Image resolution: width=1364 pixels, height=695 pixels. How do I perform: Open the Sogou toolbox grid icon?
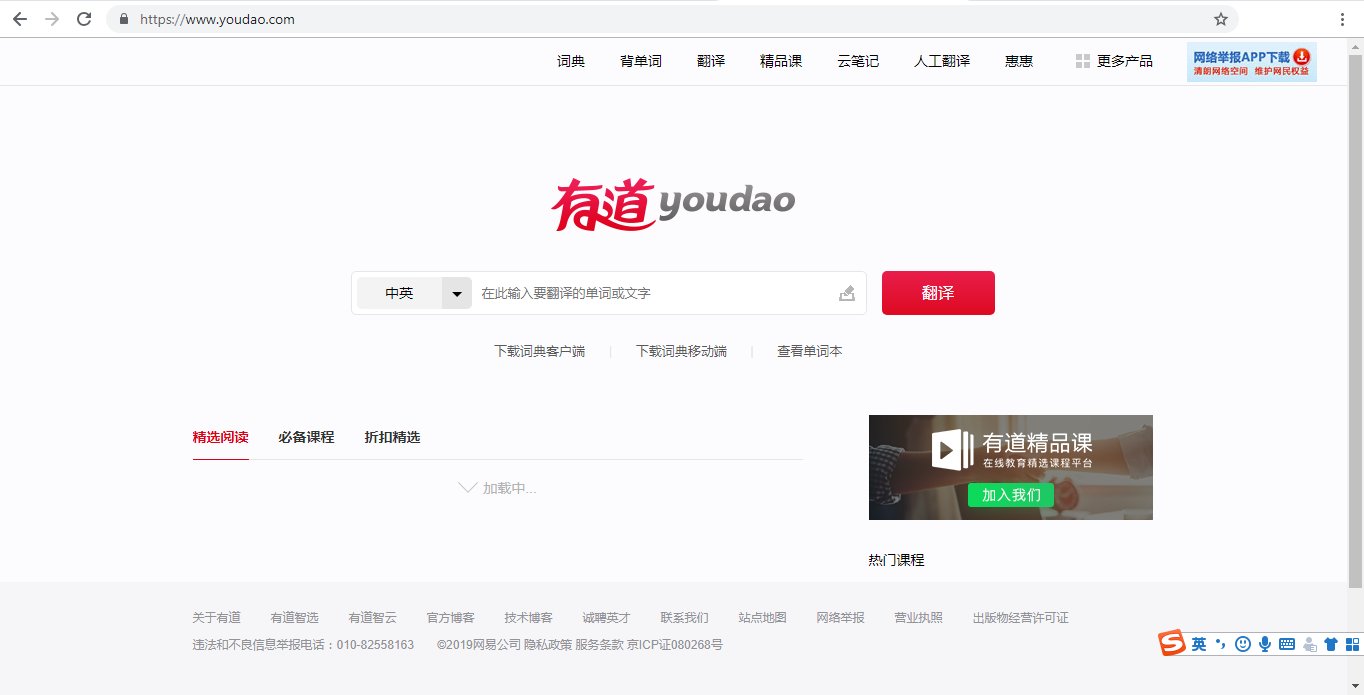(x=1352, y=643)
